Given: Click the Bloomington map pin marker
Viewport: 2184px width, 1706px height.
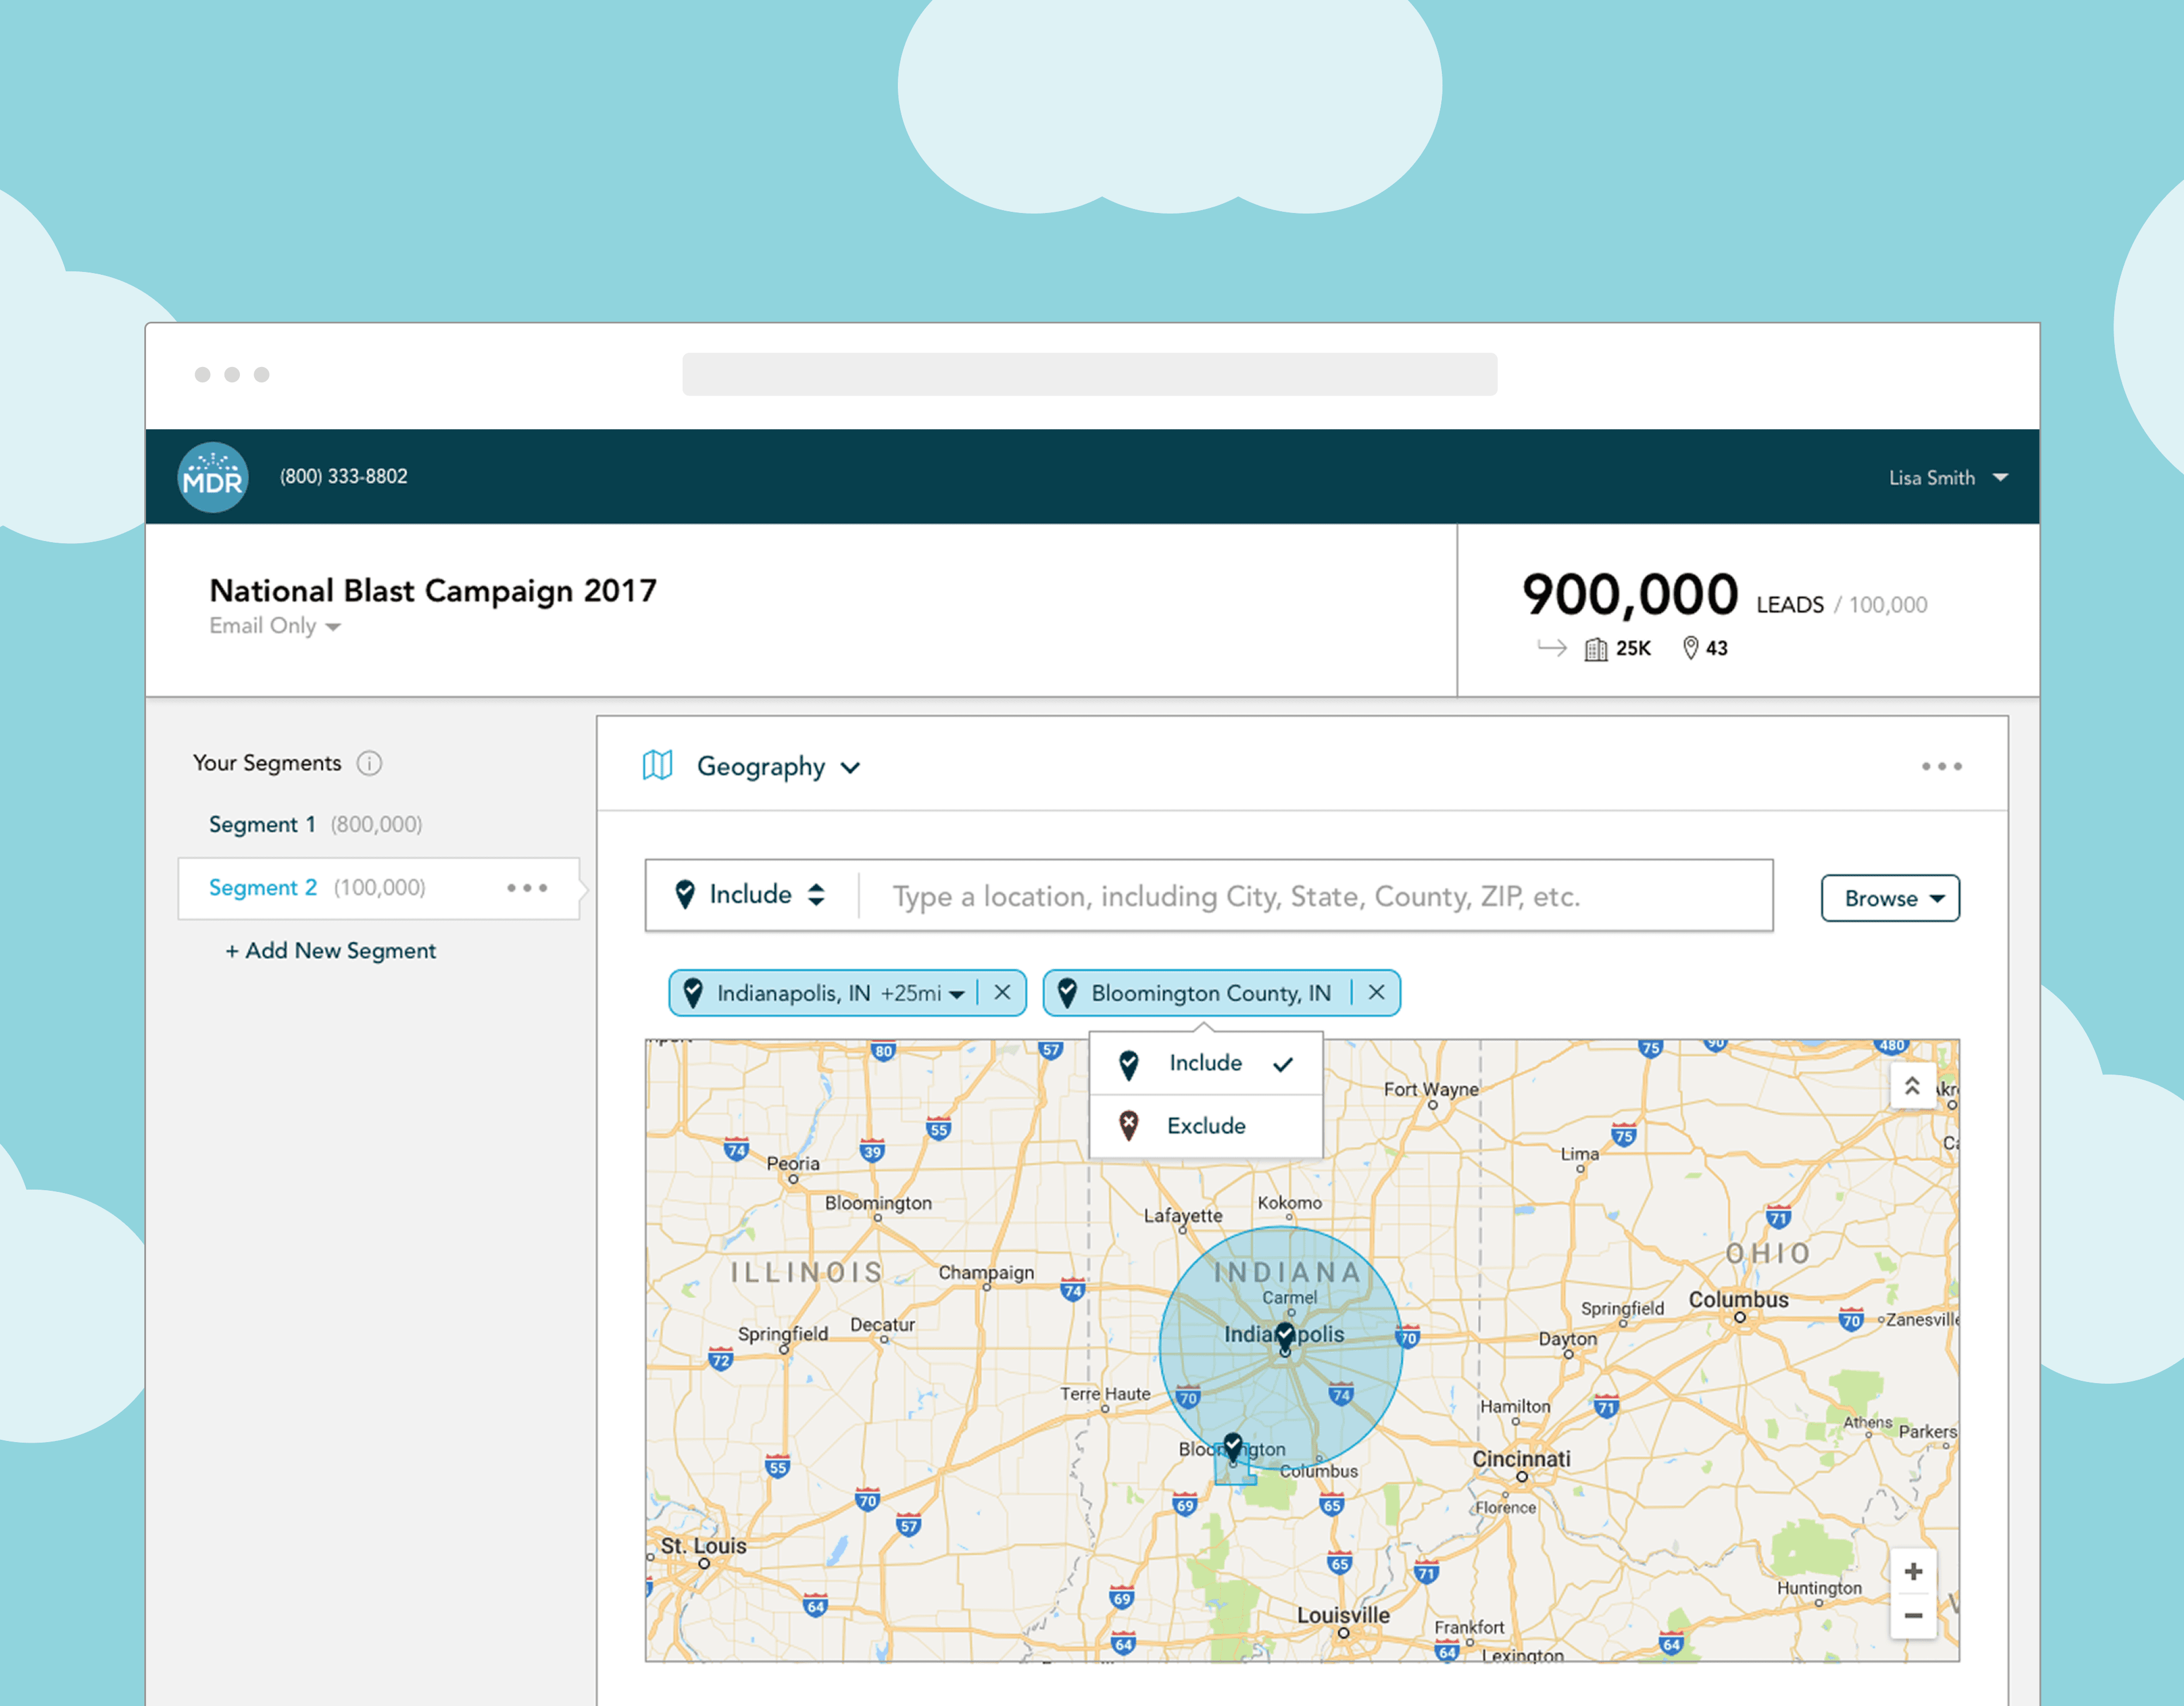Looking at the screenshot, I should pos(1232,1447).
